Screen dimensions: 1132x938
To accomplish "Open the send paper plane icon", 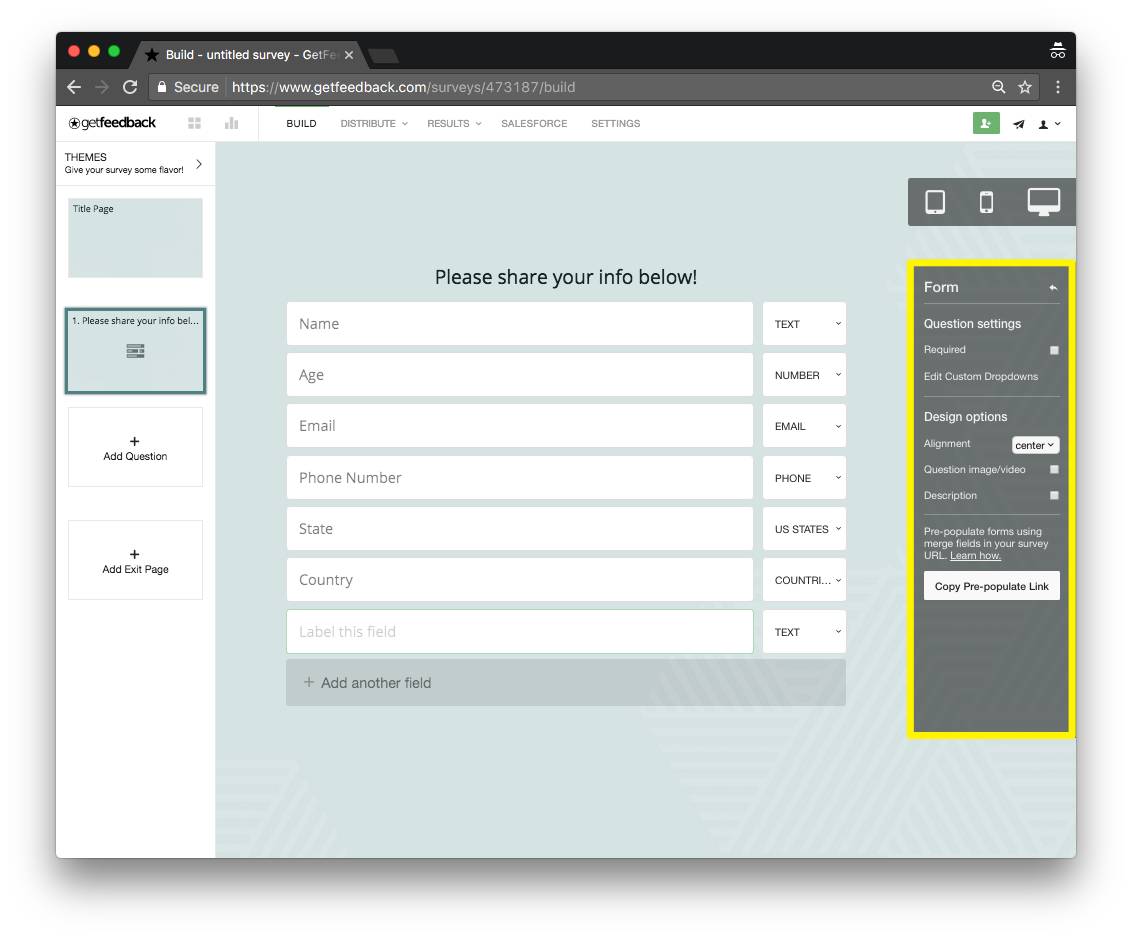I will click(x=1018, y=122).
